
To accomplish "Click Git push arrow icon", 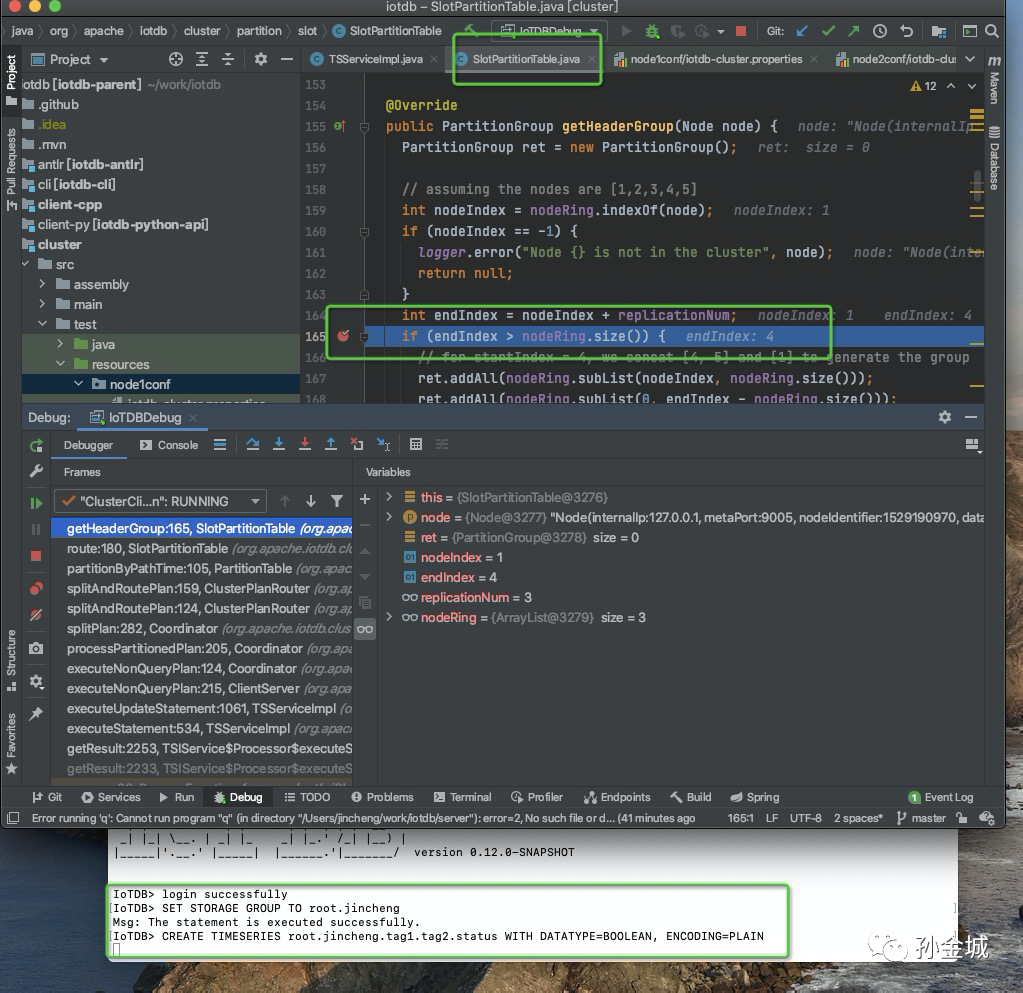I will pos(853,31).
